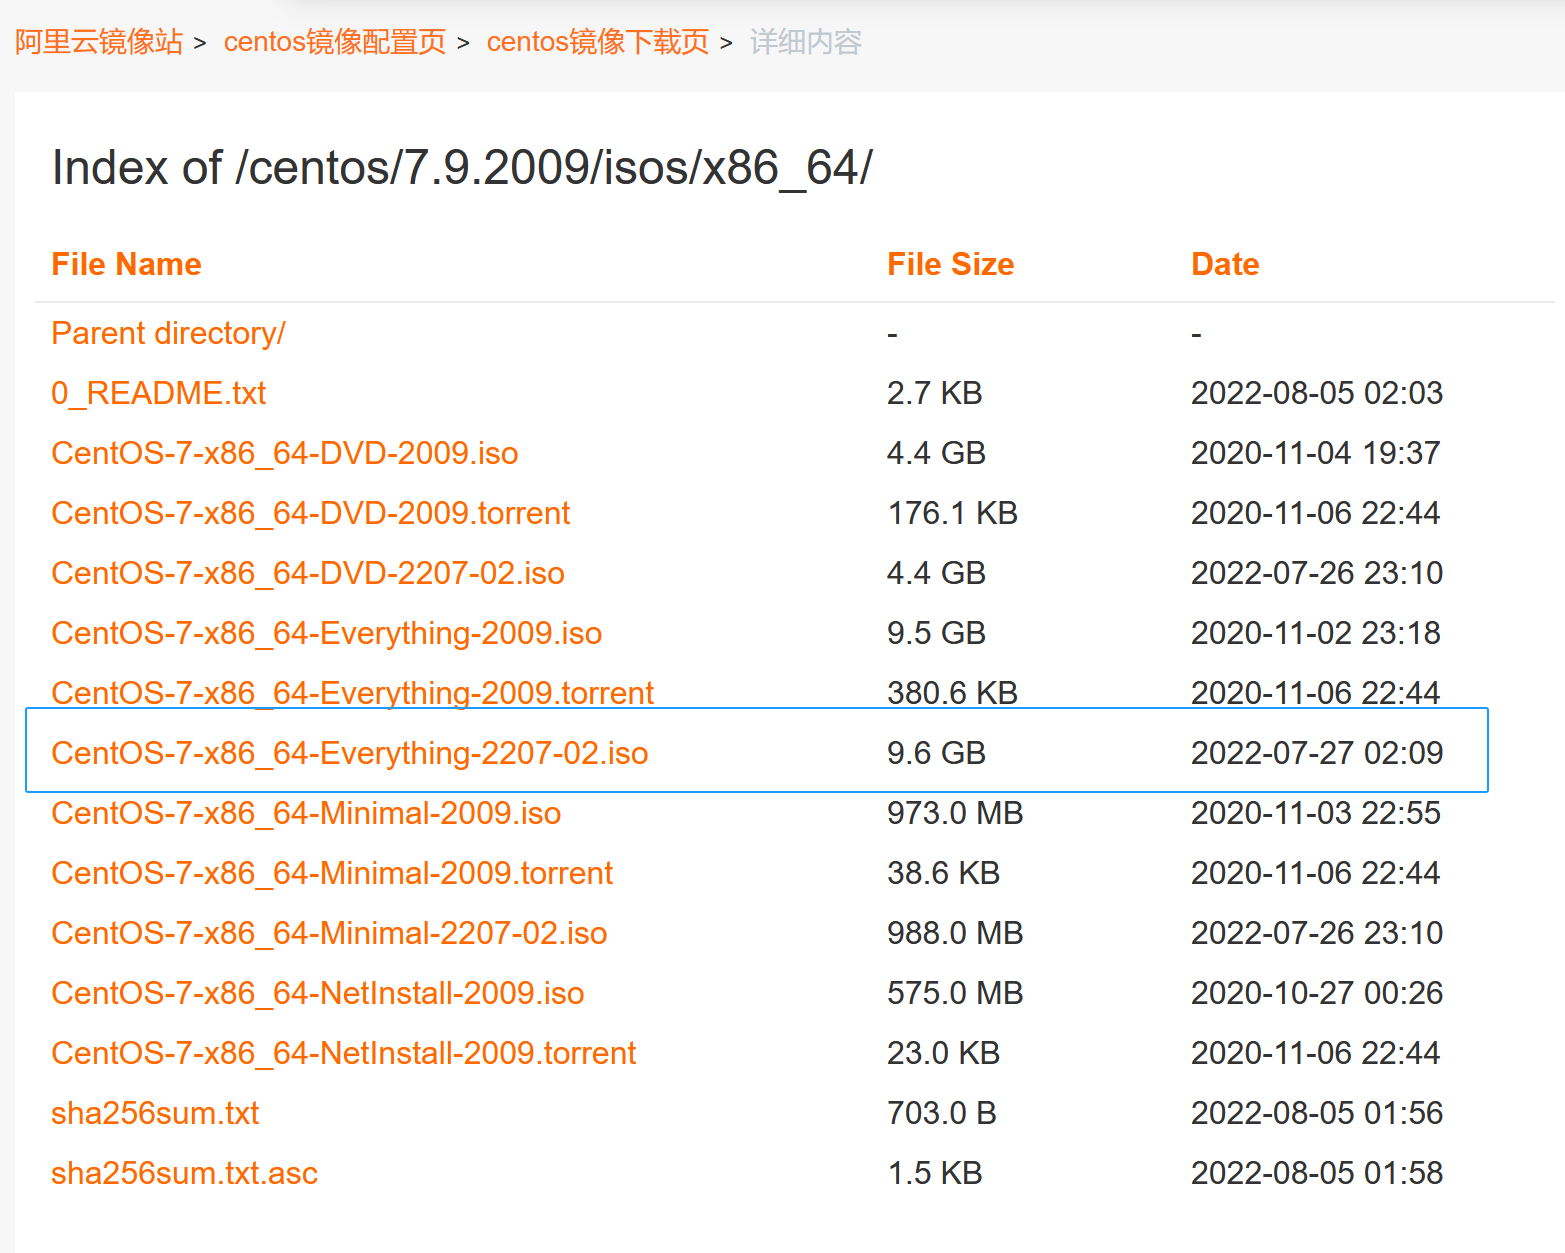Select the date 2020-11-03 22:55
The height and width of the screenshot is (1253, 1565).
(1315, 813)
